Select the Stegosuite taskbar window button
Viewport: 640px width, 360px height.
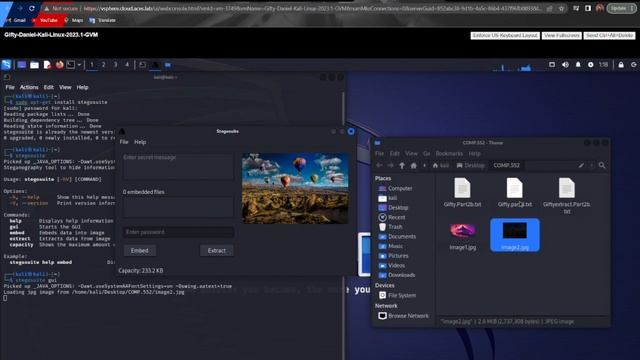pos(155,64)
